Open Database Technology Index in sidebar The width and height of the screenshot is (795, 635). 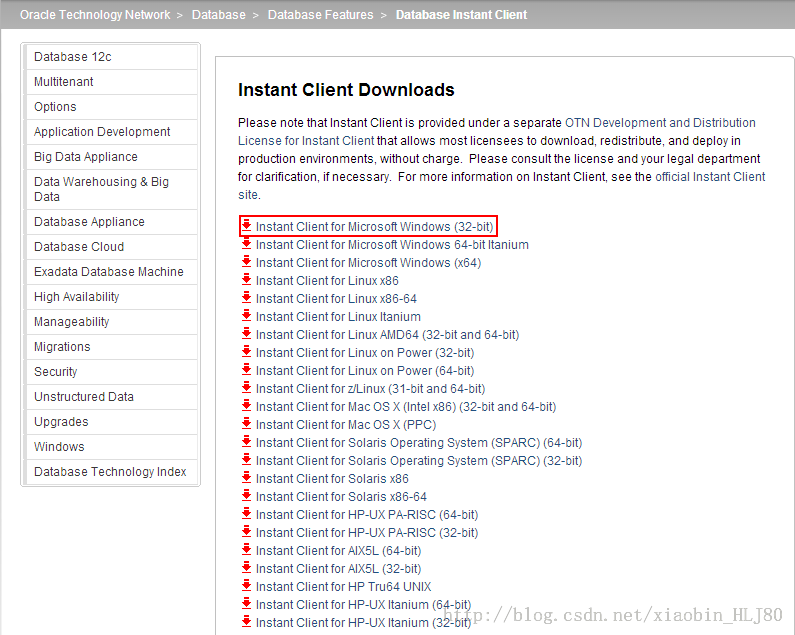(110, 472)
